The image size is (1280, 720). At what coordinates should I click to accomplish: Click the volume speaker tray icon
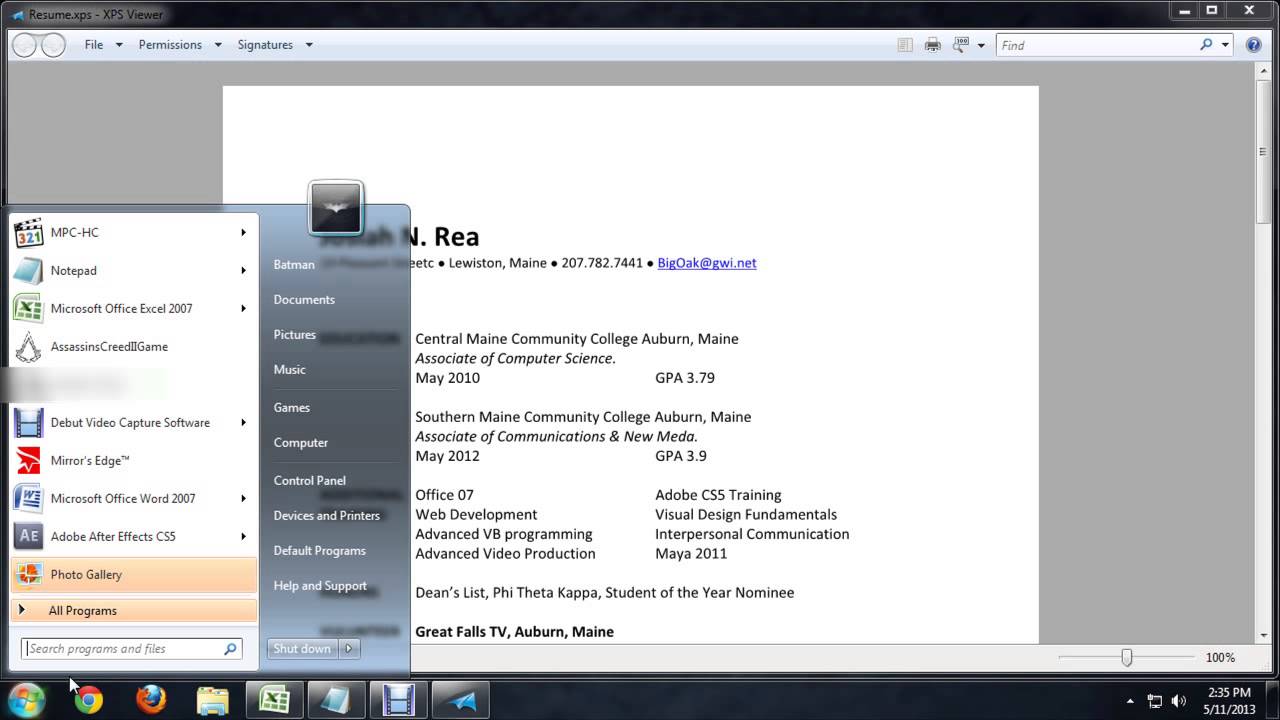(1178, 701)
